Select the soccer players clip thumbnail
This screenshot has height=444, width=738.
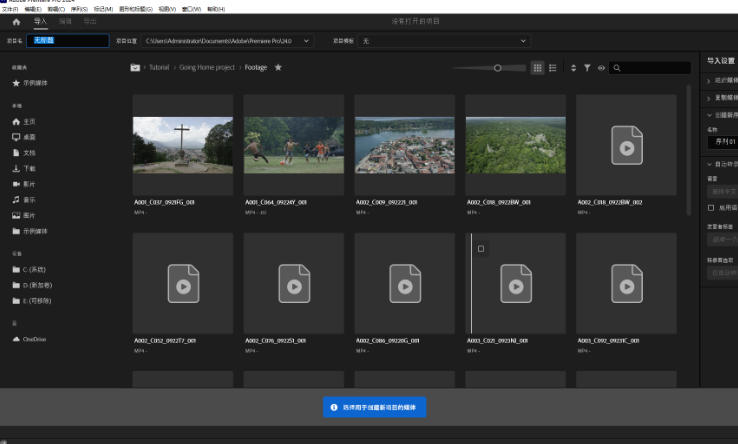294,145
